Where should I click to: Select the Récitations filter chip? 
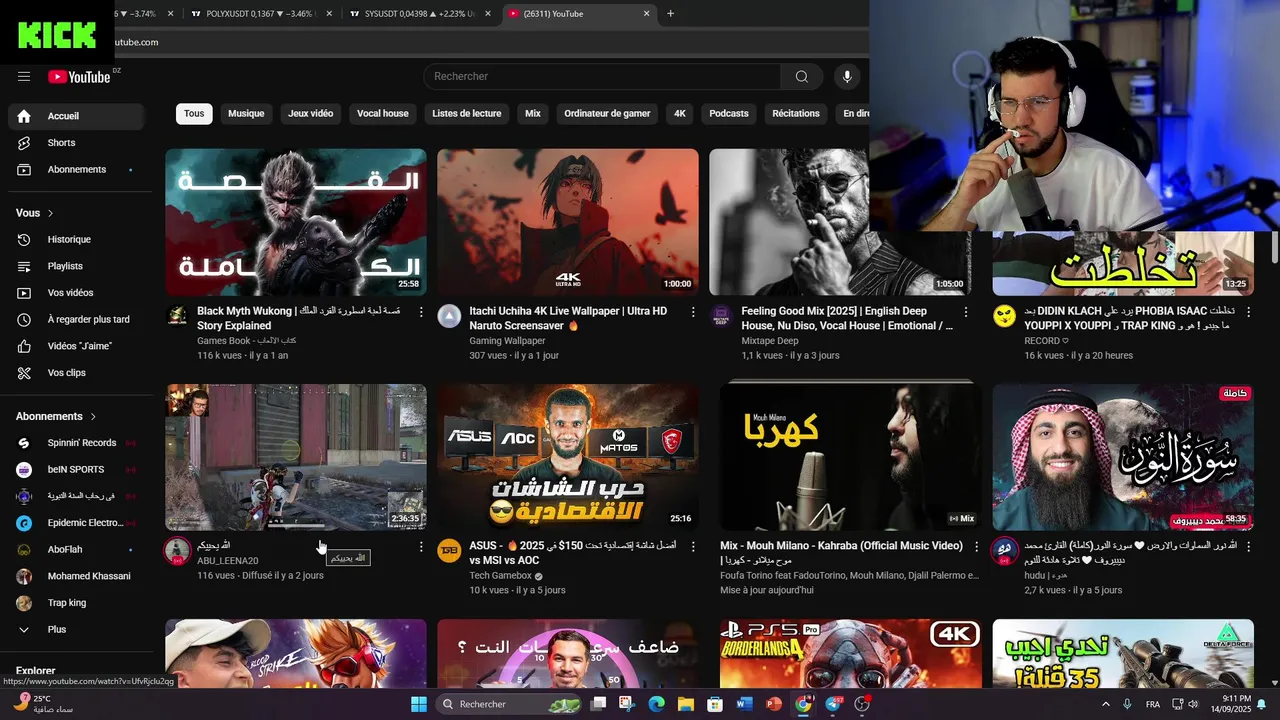(x=796, y=114)
